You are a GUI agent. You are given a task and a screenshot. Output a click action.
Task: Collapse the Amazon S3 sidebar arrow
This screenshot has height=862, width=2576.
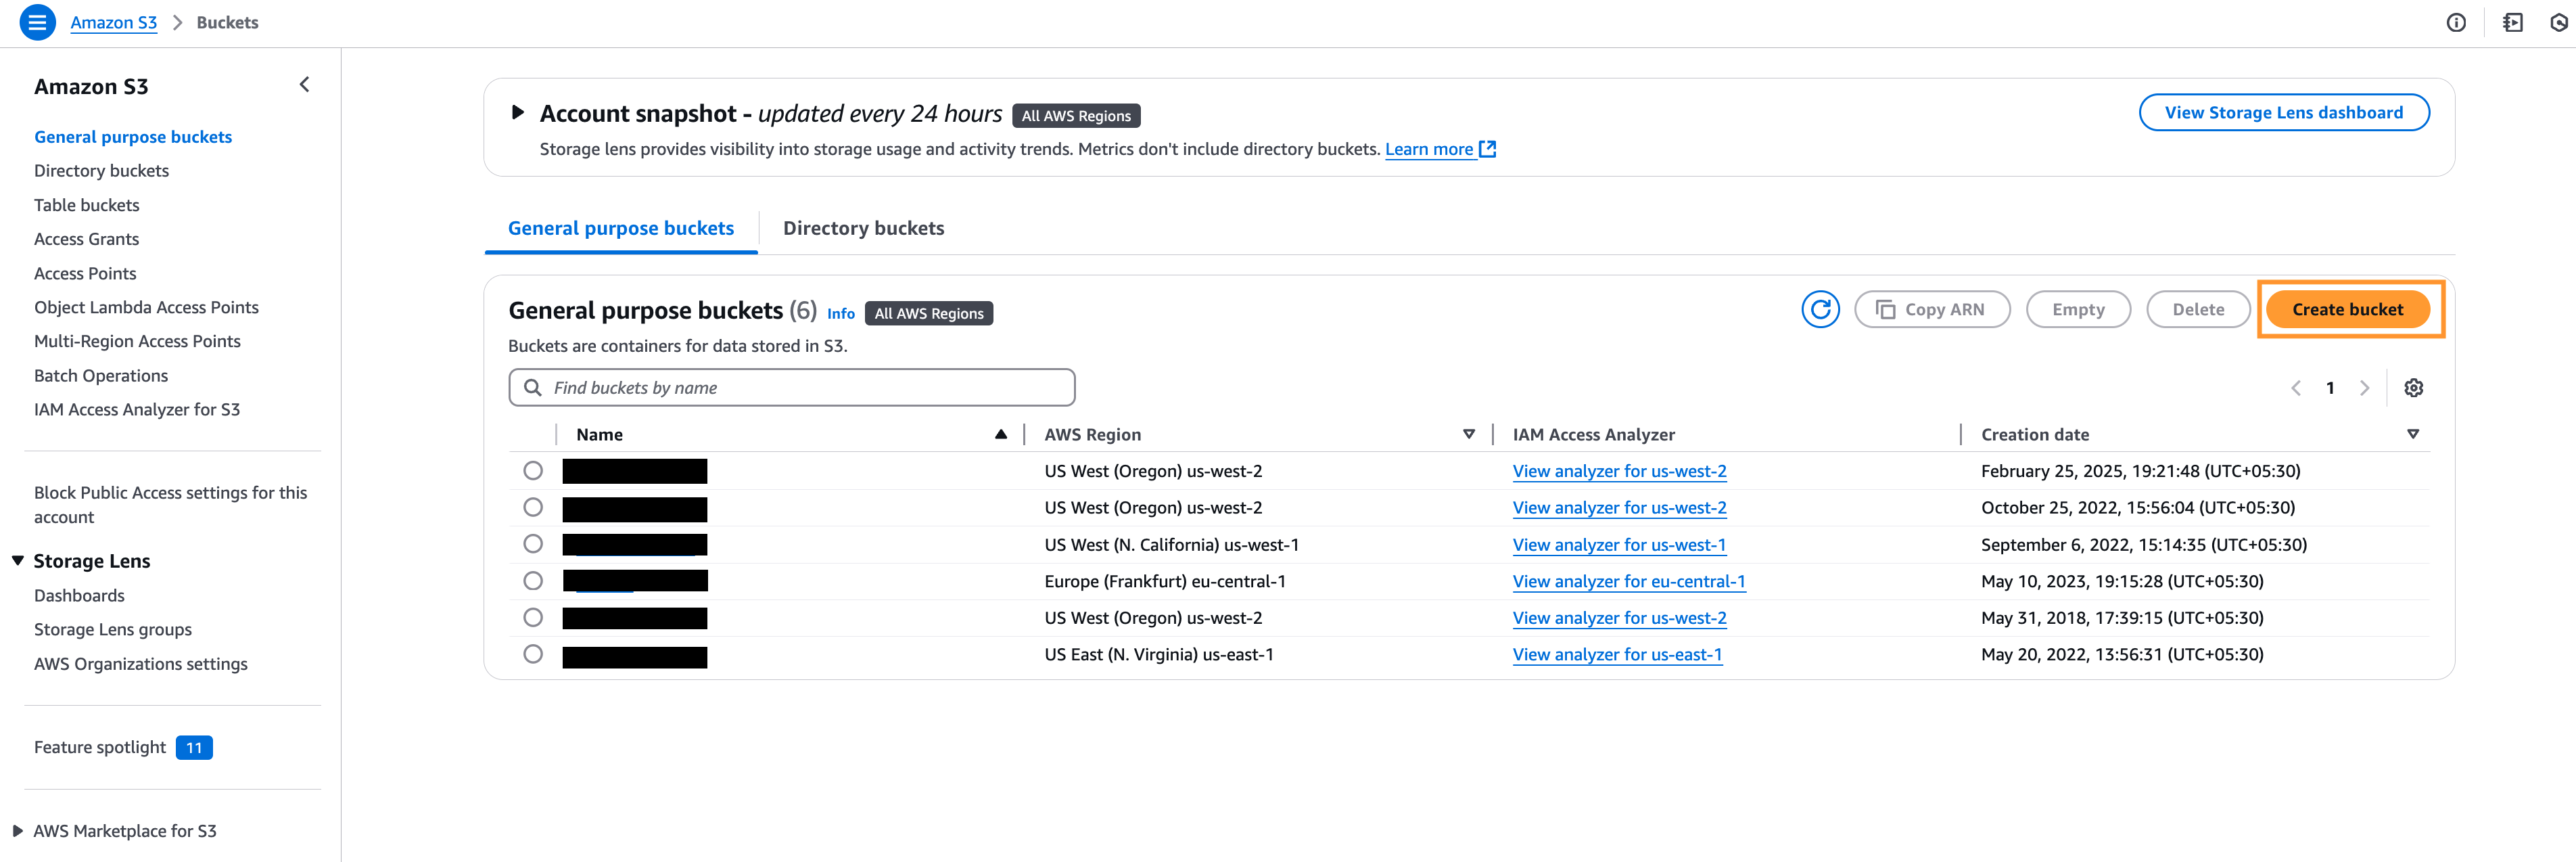pos(304,85)
